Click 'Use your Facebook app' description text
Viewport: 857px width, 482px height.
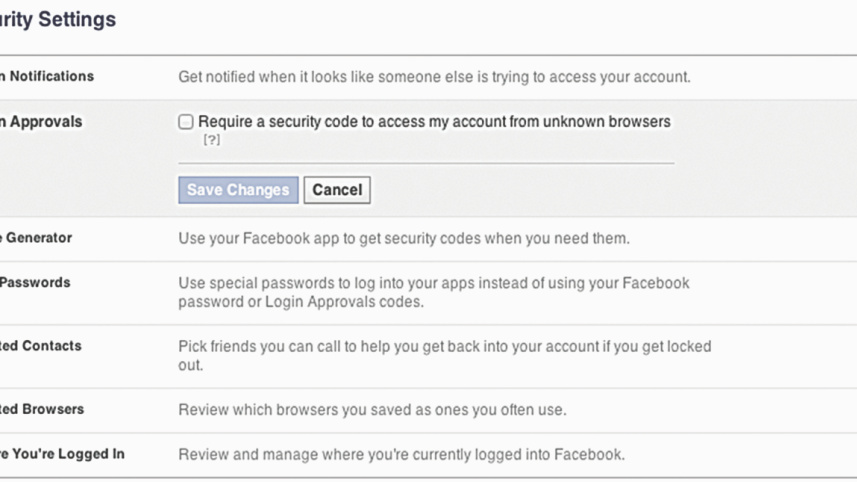pos(403,238)
